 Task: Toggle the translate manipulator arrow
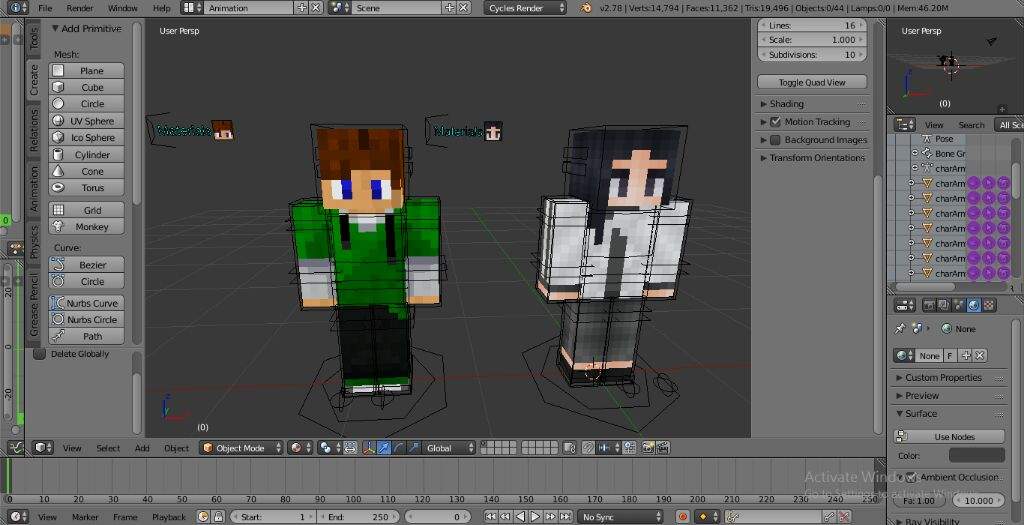(x=385, y=448)
